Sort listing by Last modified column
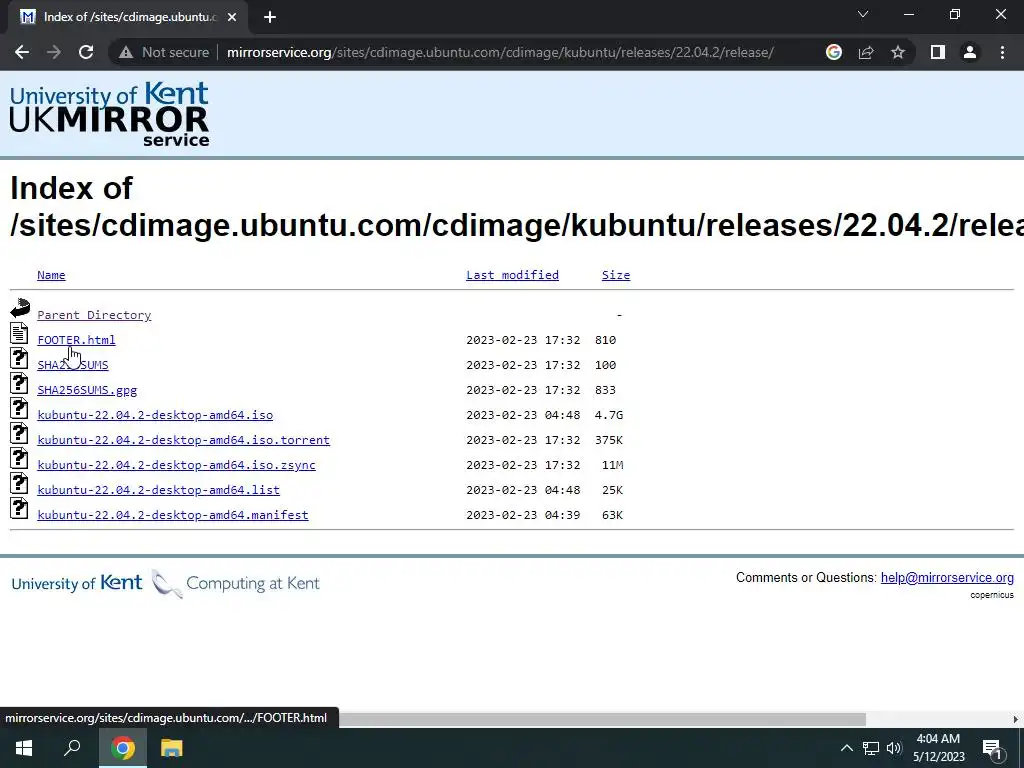The image size is (1024, 768). [x=512, y=275]
